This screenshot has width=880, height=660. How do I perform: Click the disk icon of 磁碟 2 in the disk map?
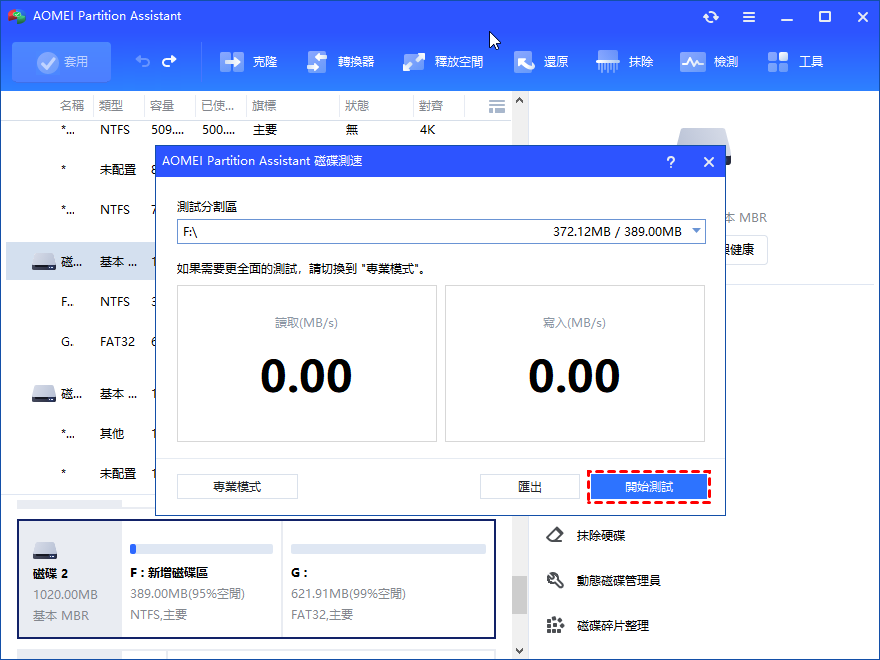45,550
